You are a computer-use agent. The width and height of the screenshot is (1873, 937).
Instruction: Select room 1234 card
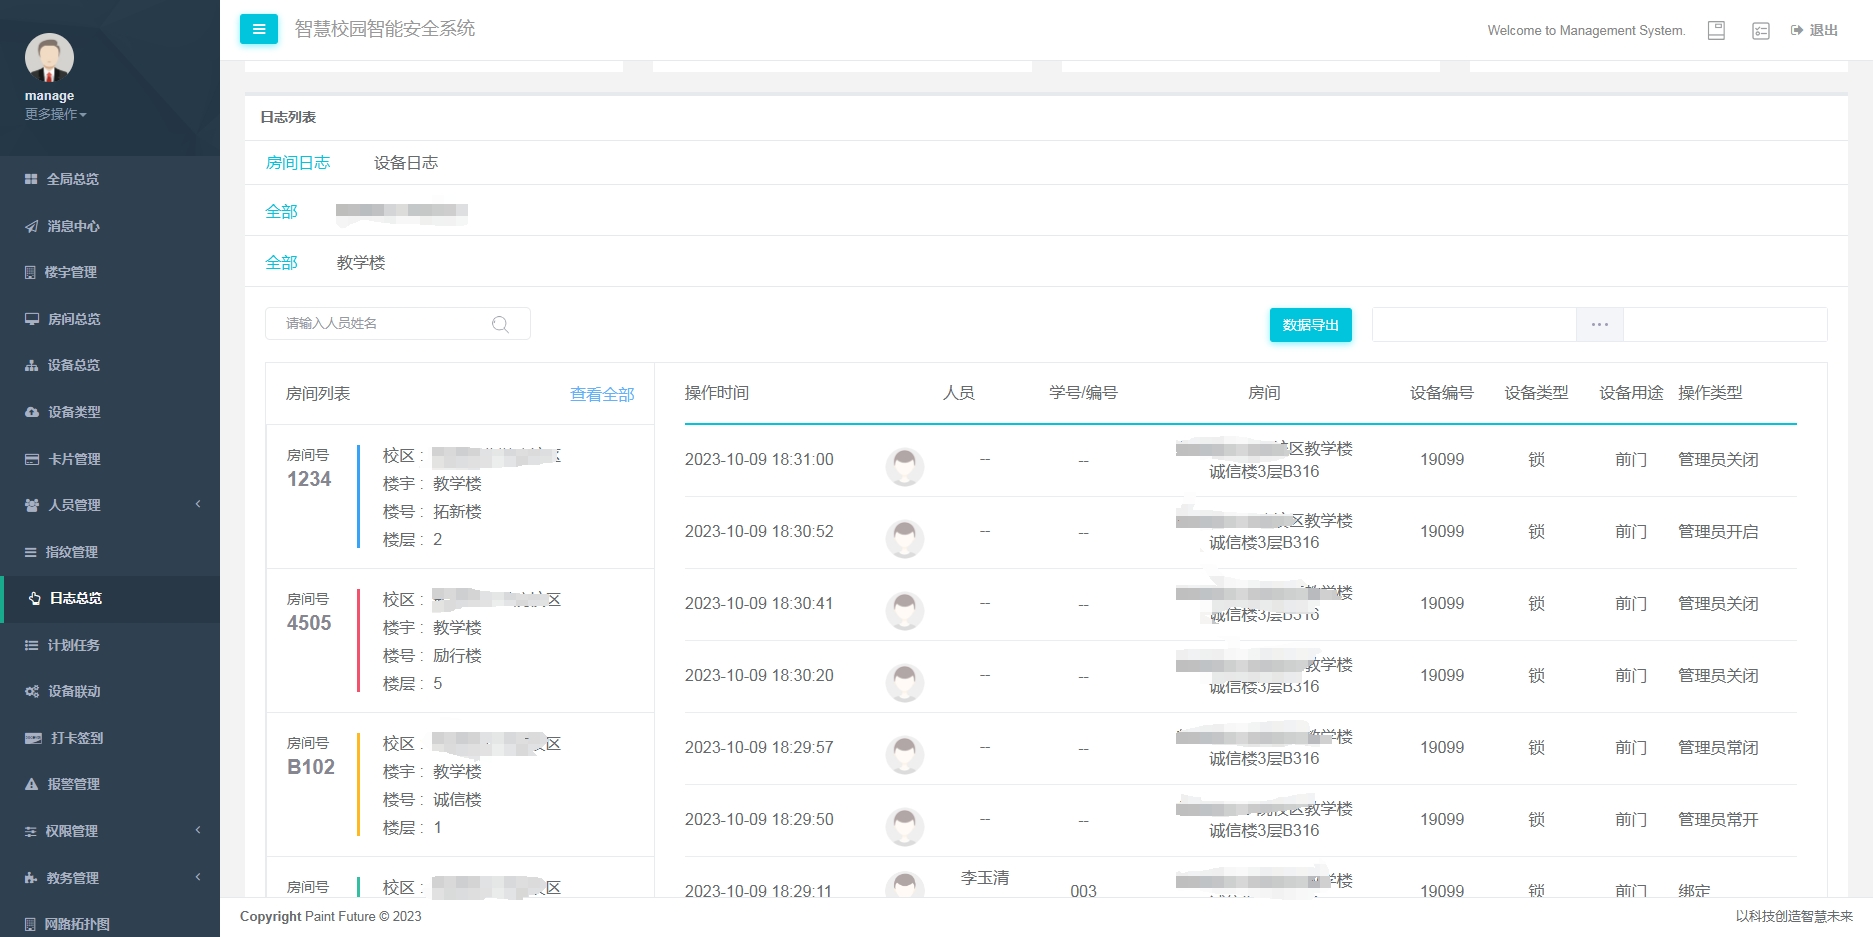point(460,497)
